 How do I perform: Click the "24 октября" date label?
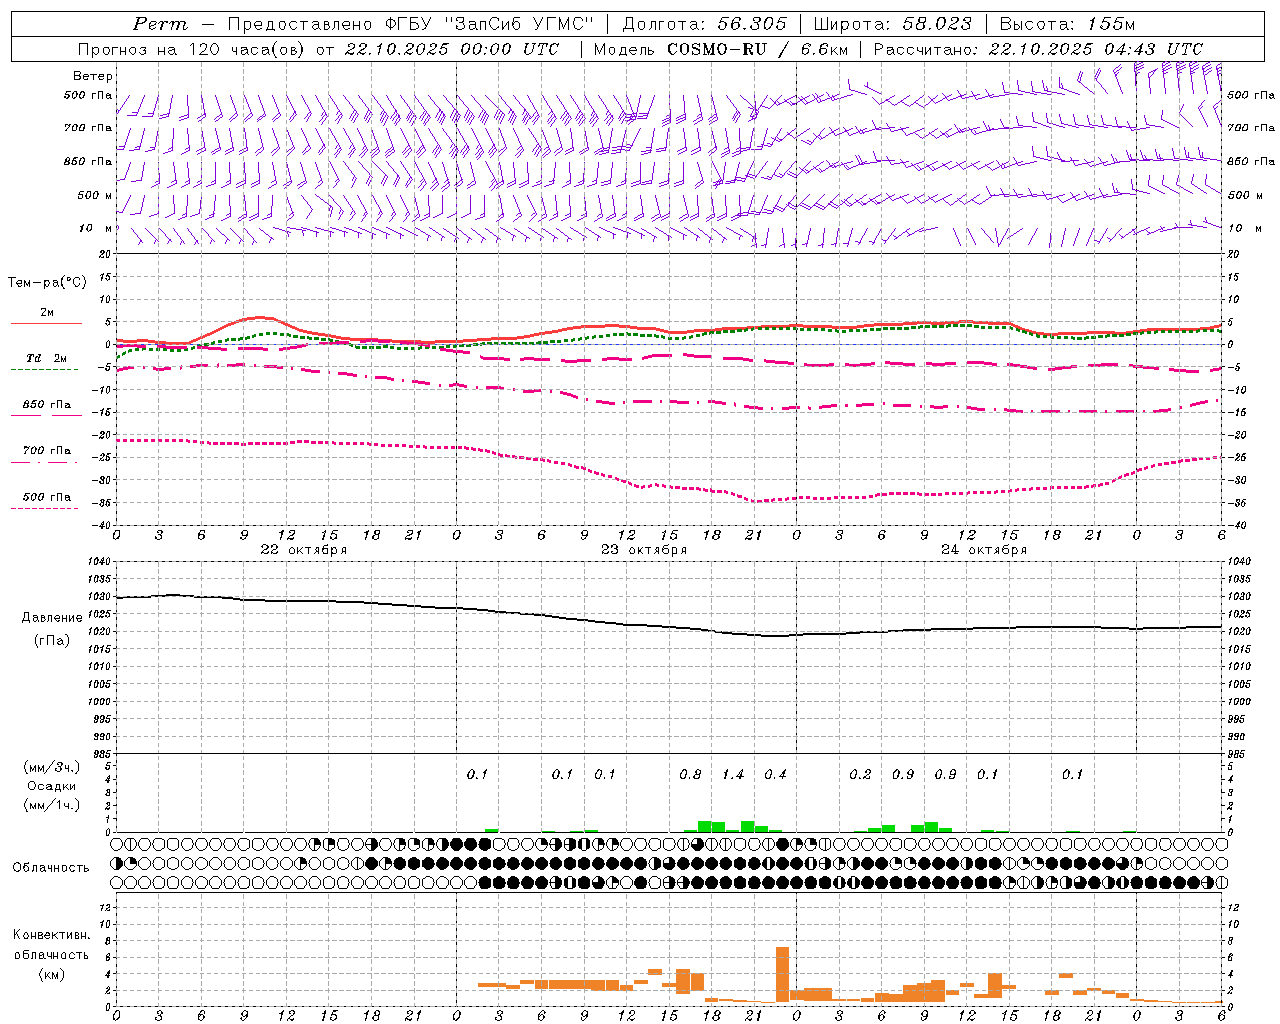[983, 550]
